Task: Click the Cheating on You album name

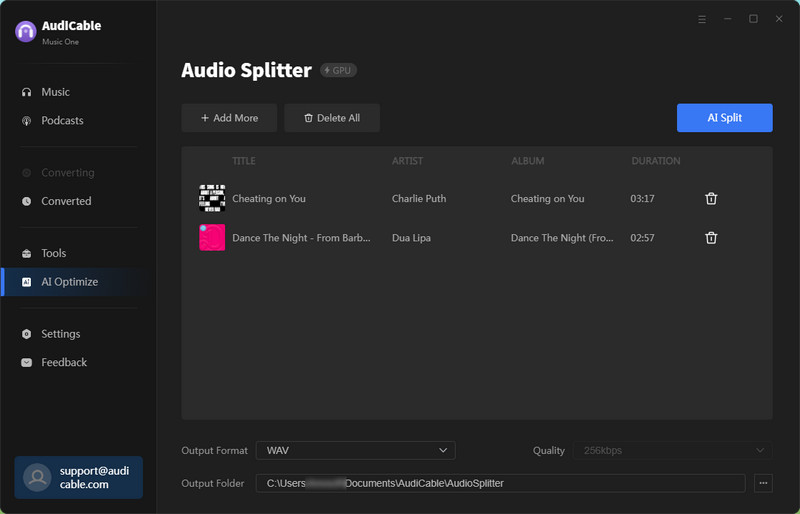Action: tap(547, 199)
